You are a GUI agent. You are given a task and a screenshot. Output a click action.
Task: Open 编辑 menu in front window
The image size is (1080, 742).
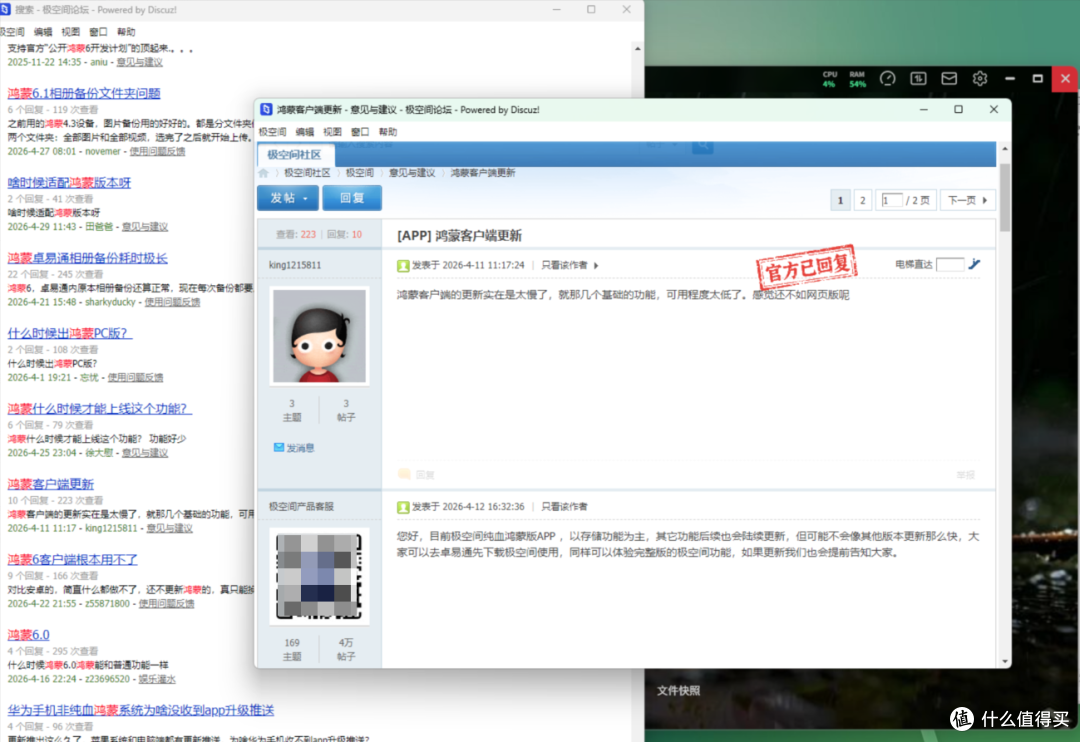click(305, 132)
